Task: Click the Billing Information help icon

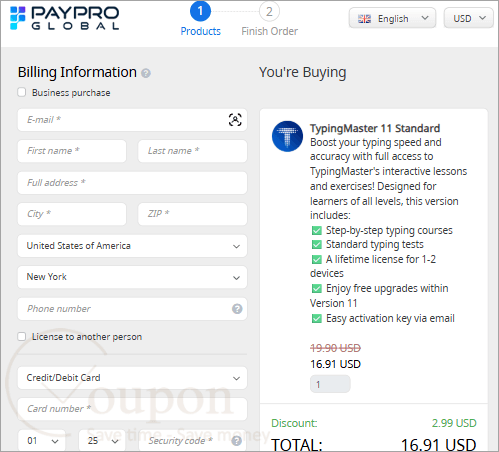Action: (x=146, y=73)
